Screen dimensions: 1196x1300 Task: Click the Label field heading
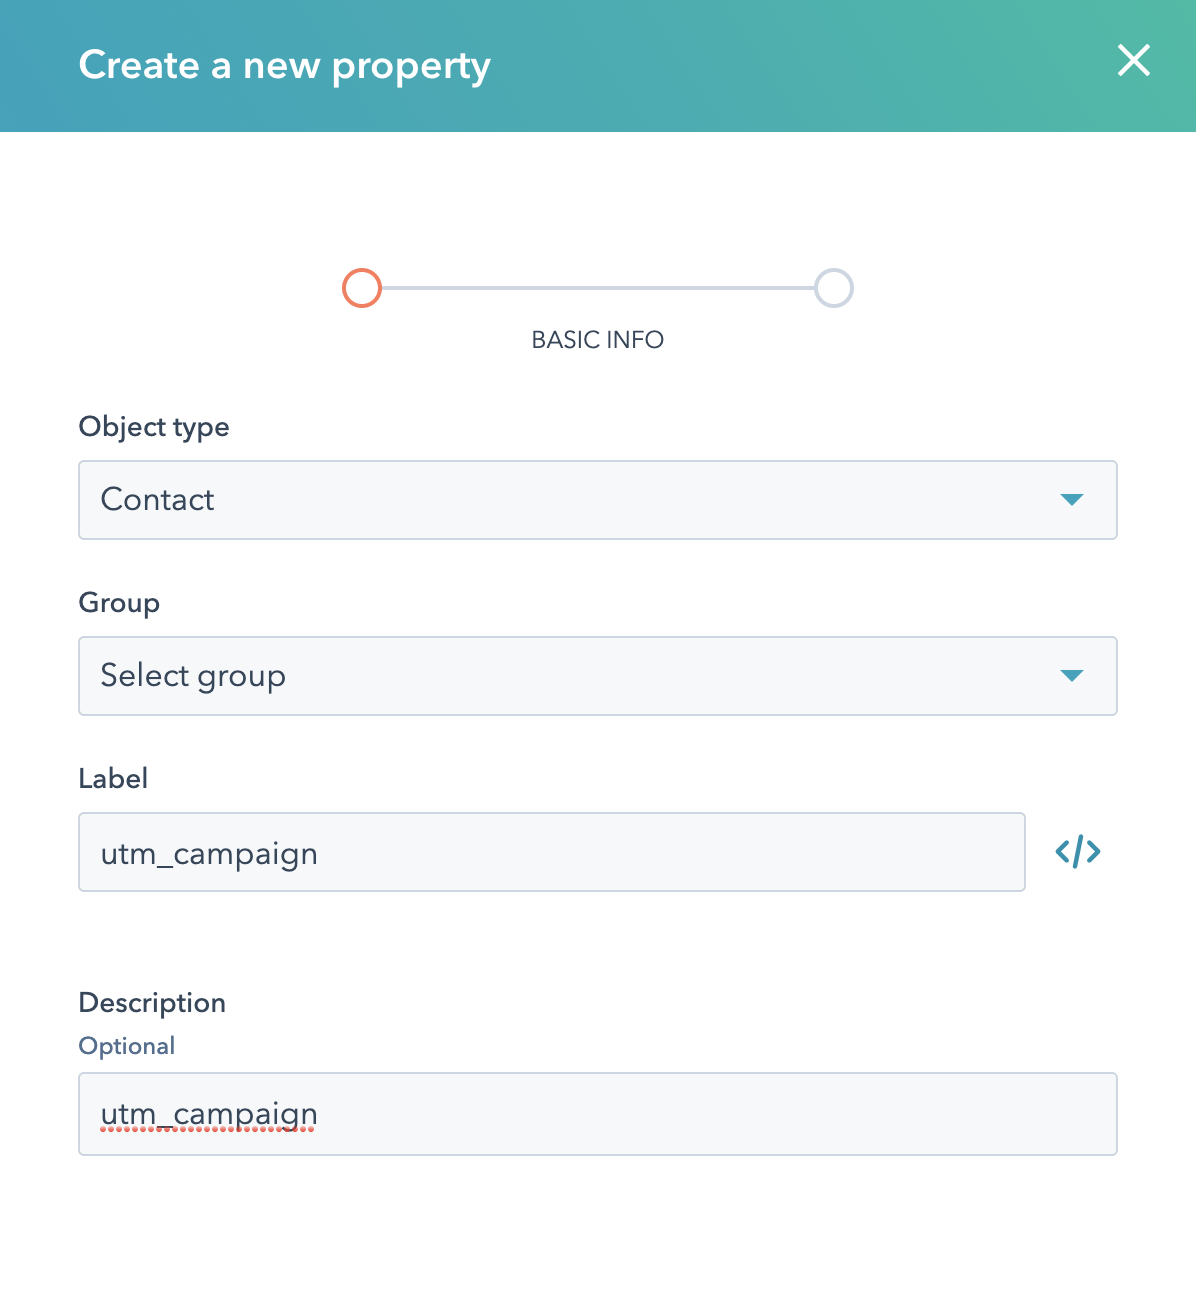113,779
